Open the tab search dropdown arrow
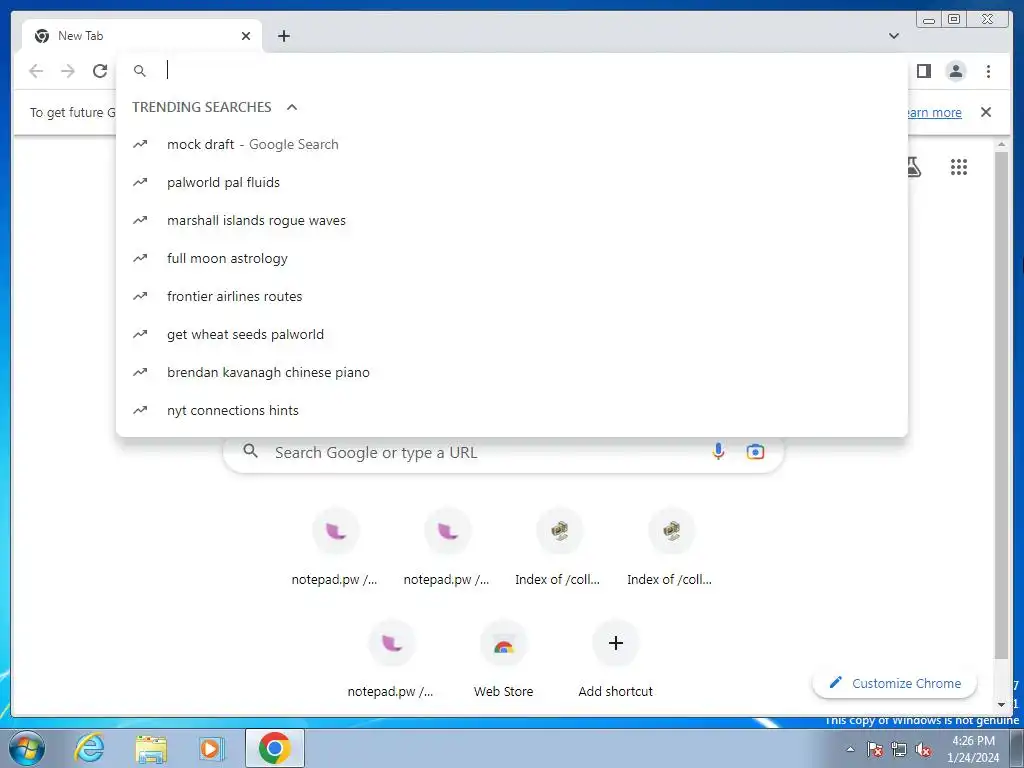This screenshot has height=768, width=1024. (894, 36)
